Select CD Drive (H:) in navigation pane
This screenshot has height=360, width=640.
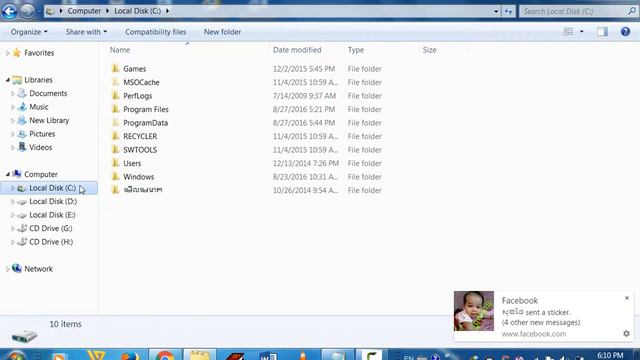coord(51,242)
